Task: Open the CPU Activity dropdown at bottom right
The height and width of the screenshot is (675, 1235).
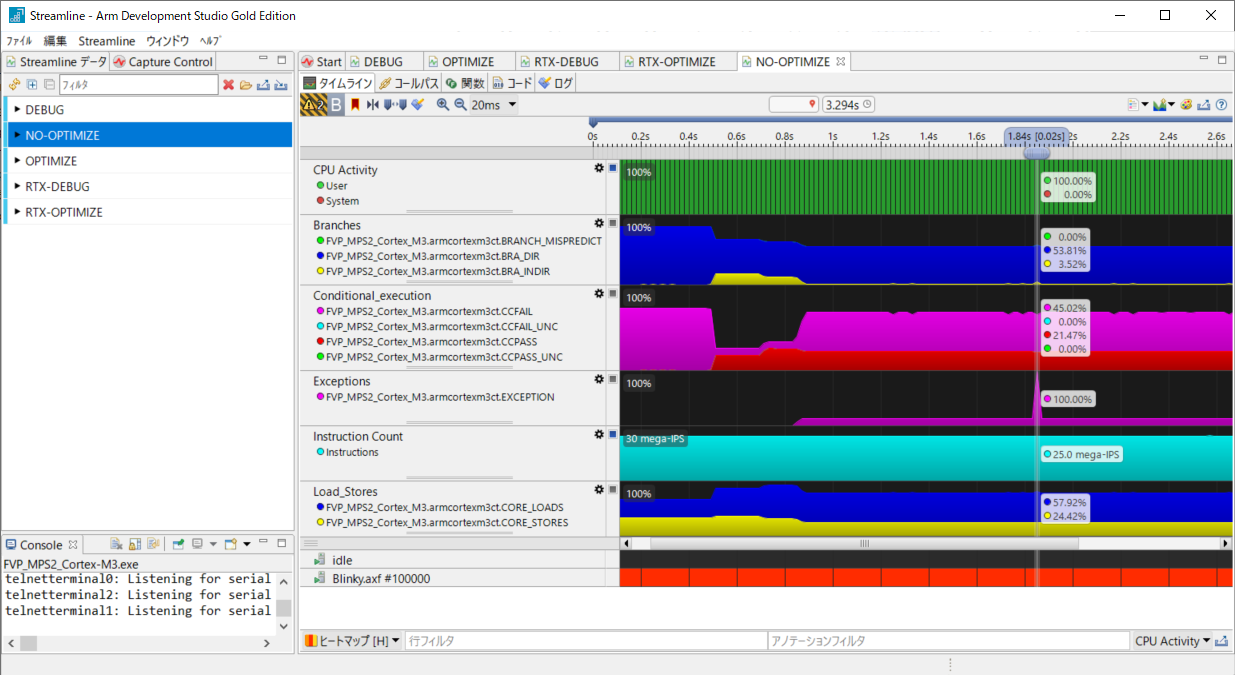Action: (x=1172, y=641)
